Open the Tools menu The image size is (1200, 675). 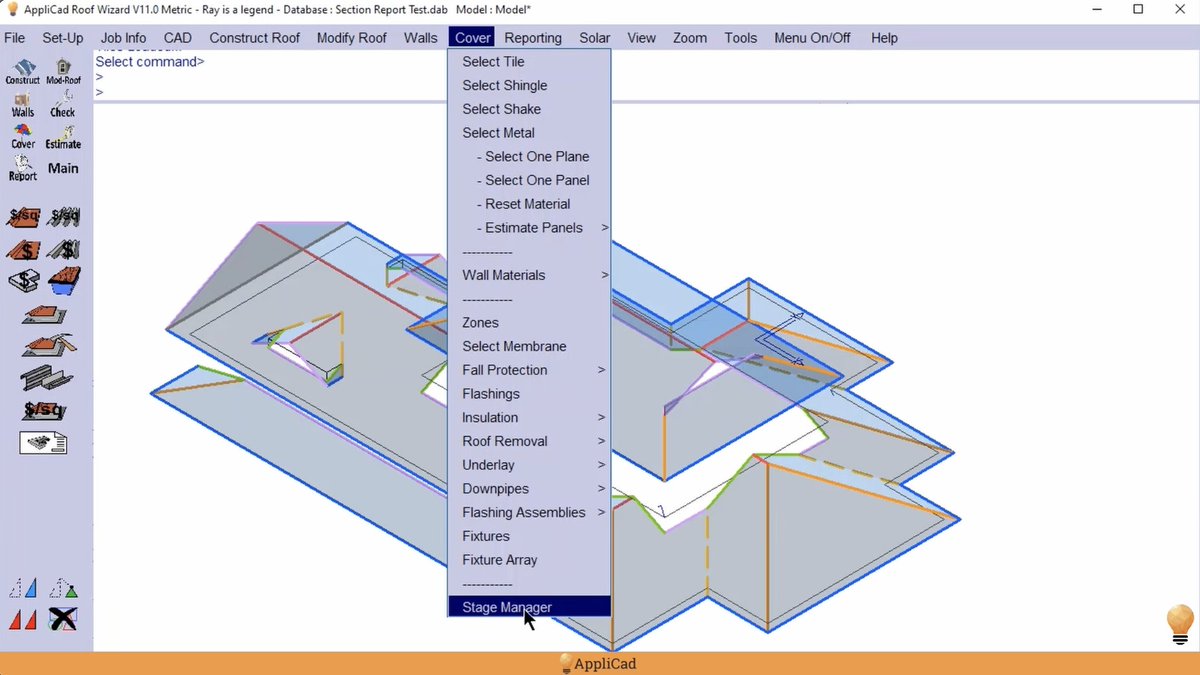[741, 38]
